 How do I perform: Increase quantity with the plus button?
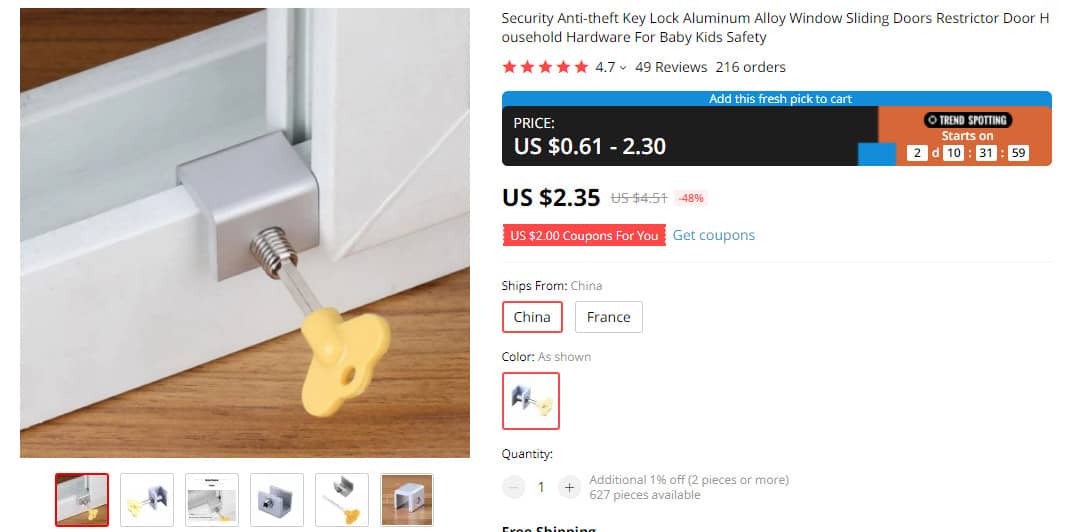pyautogui.click(x=569, y=487)
